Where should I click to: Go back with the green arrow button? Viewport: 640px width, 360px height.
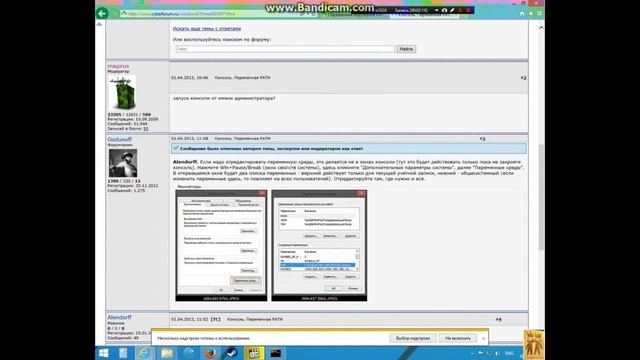[x=102, y=13]
